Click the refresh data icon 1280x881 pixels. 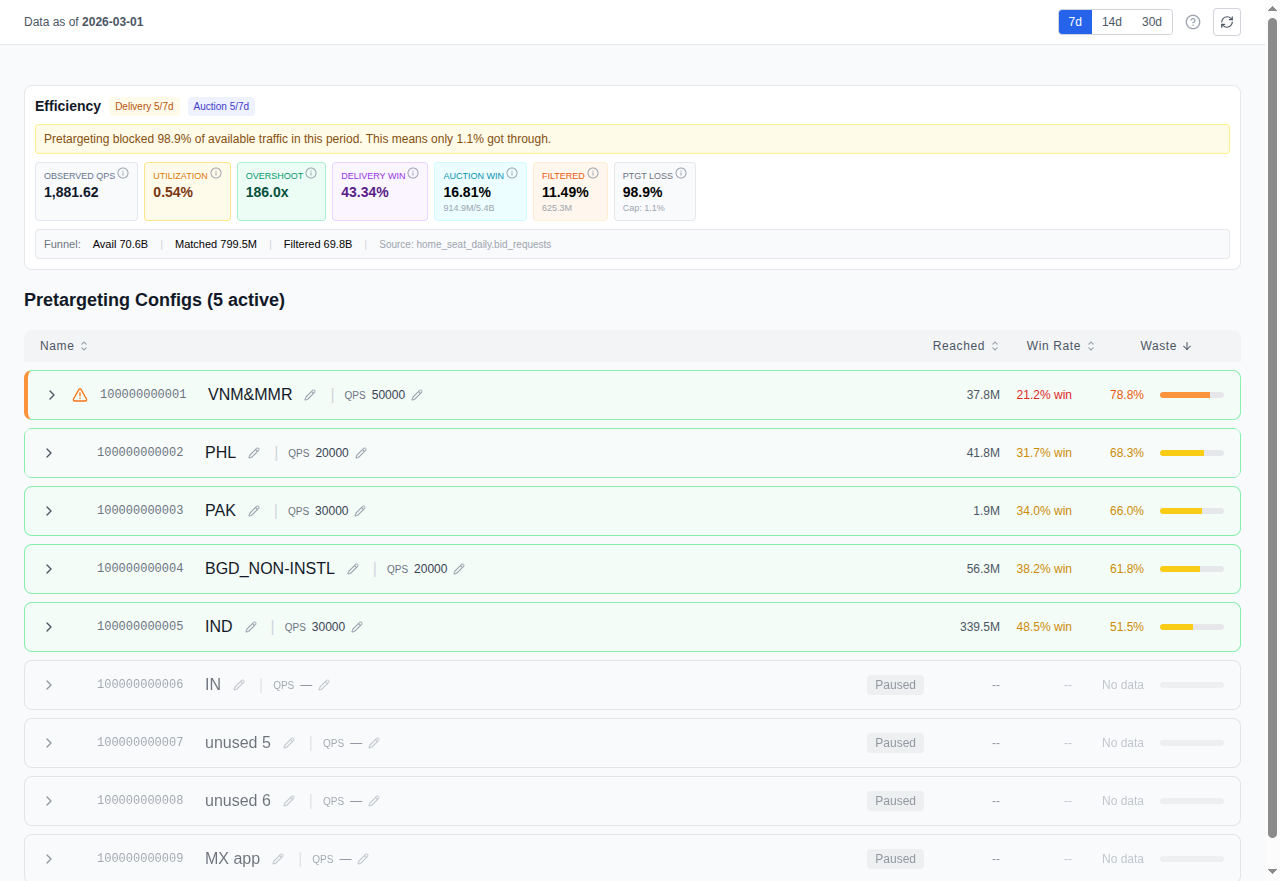click(x=1227, y=21)
